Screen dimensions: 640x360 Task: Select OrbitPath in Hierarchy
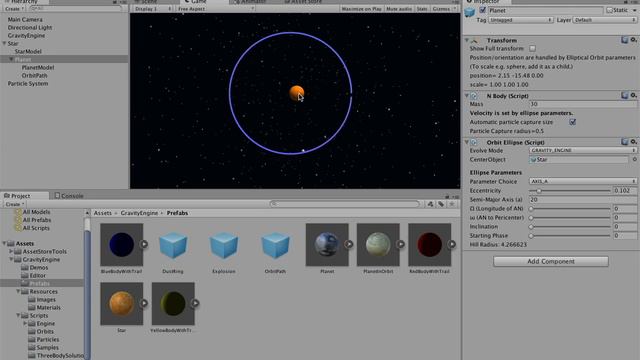click(x=34, y=76)
